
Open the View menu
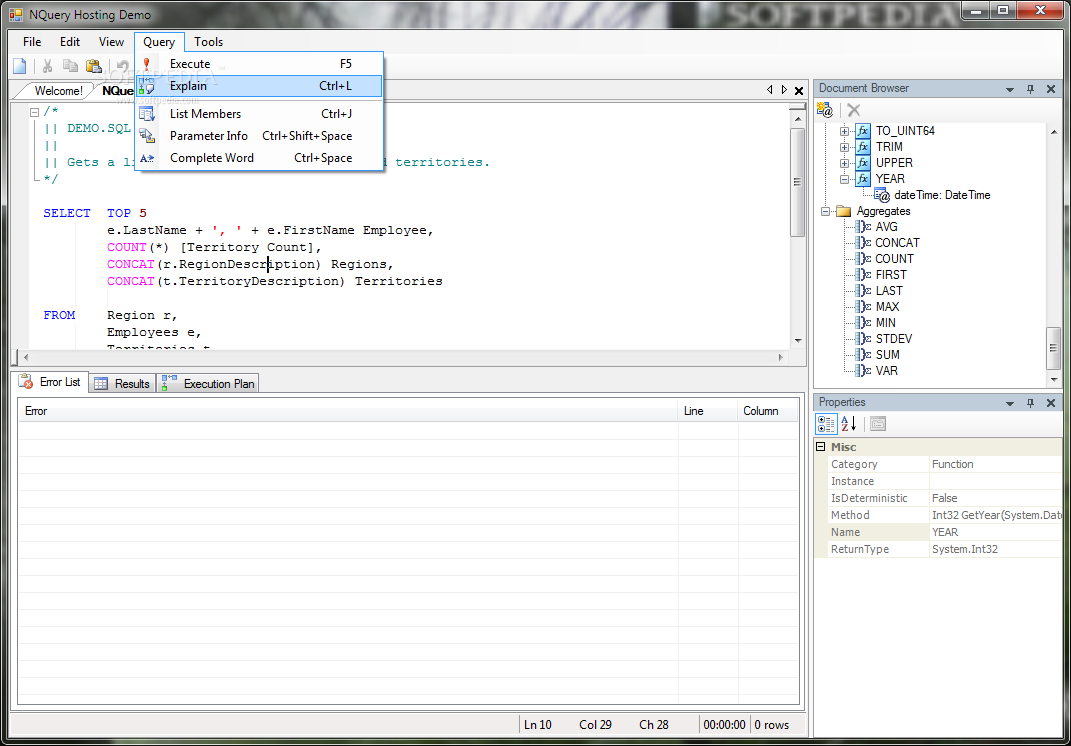pyautogui.click(x=111, y=42)
